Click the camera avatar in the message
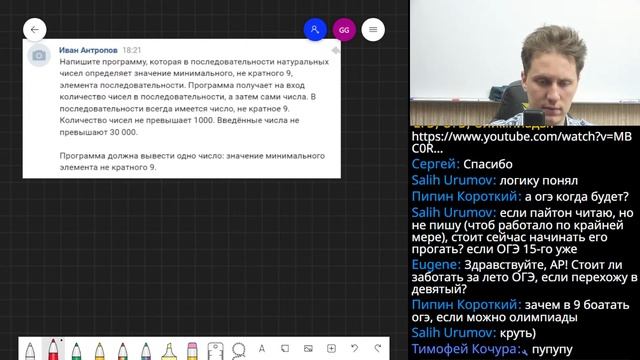Viewport: 640px width, 360px height. 39,55
